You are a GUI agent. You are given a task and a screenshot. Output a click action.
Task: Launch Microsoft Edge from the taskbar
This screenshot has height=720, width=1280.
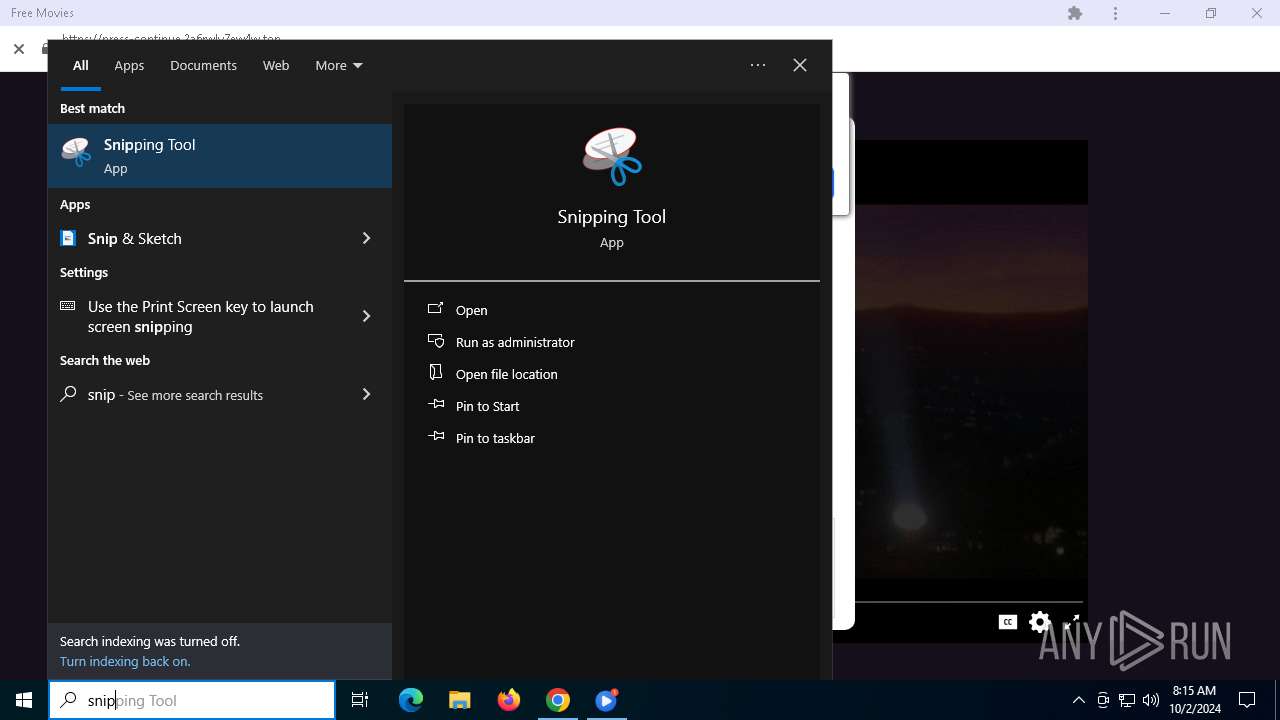tap(411, 700)
